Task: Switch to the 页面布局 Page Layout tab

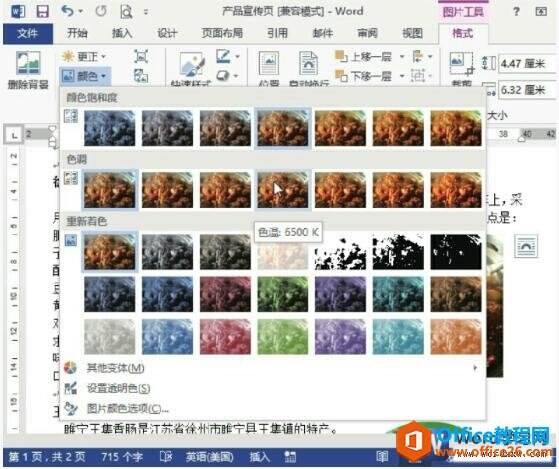Action: pyautogui.click(x=222, y=34)
